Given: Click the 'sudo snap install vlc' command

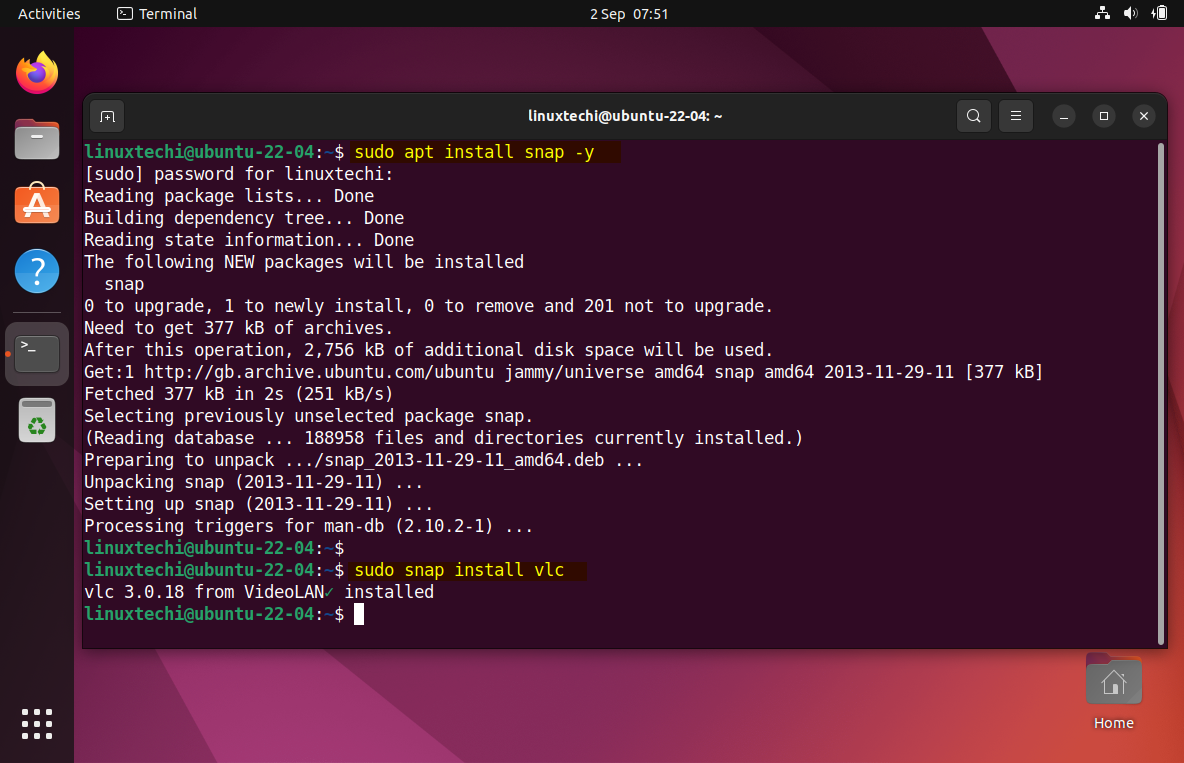Looking at the screenshot, I should pyautogui.click(x=459, y=570).
